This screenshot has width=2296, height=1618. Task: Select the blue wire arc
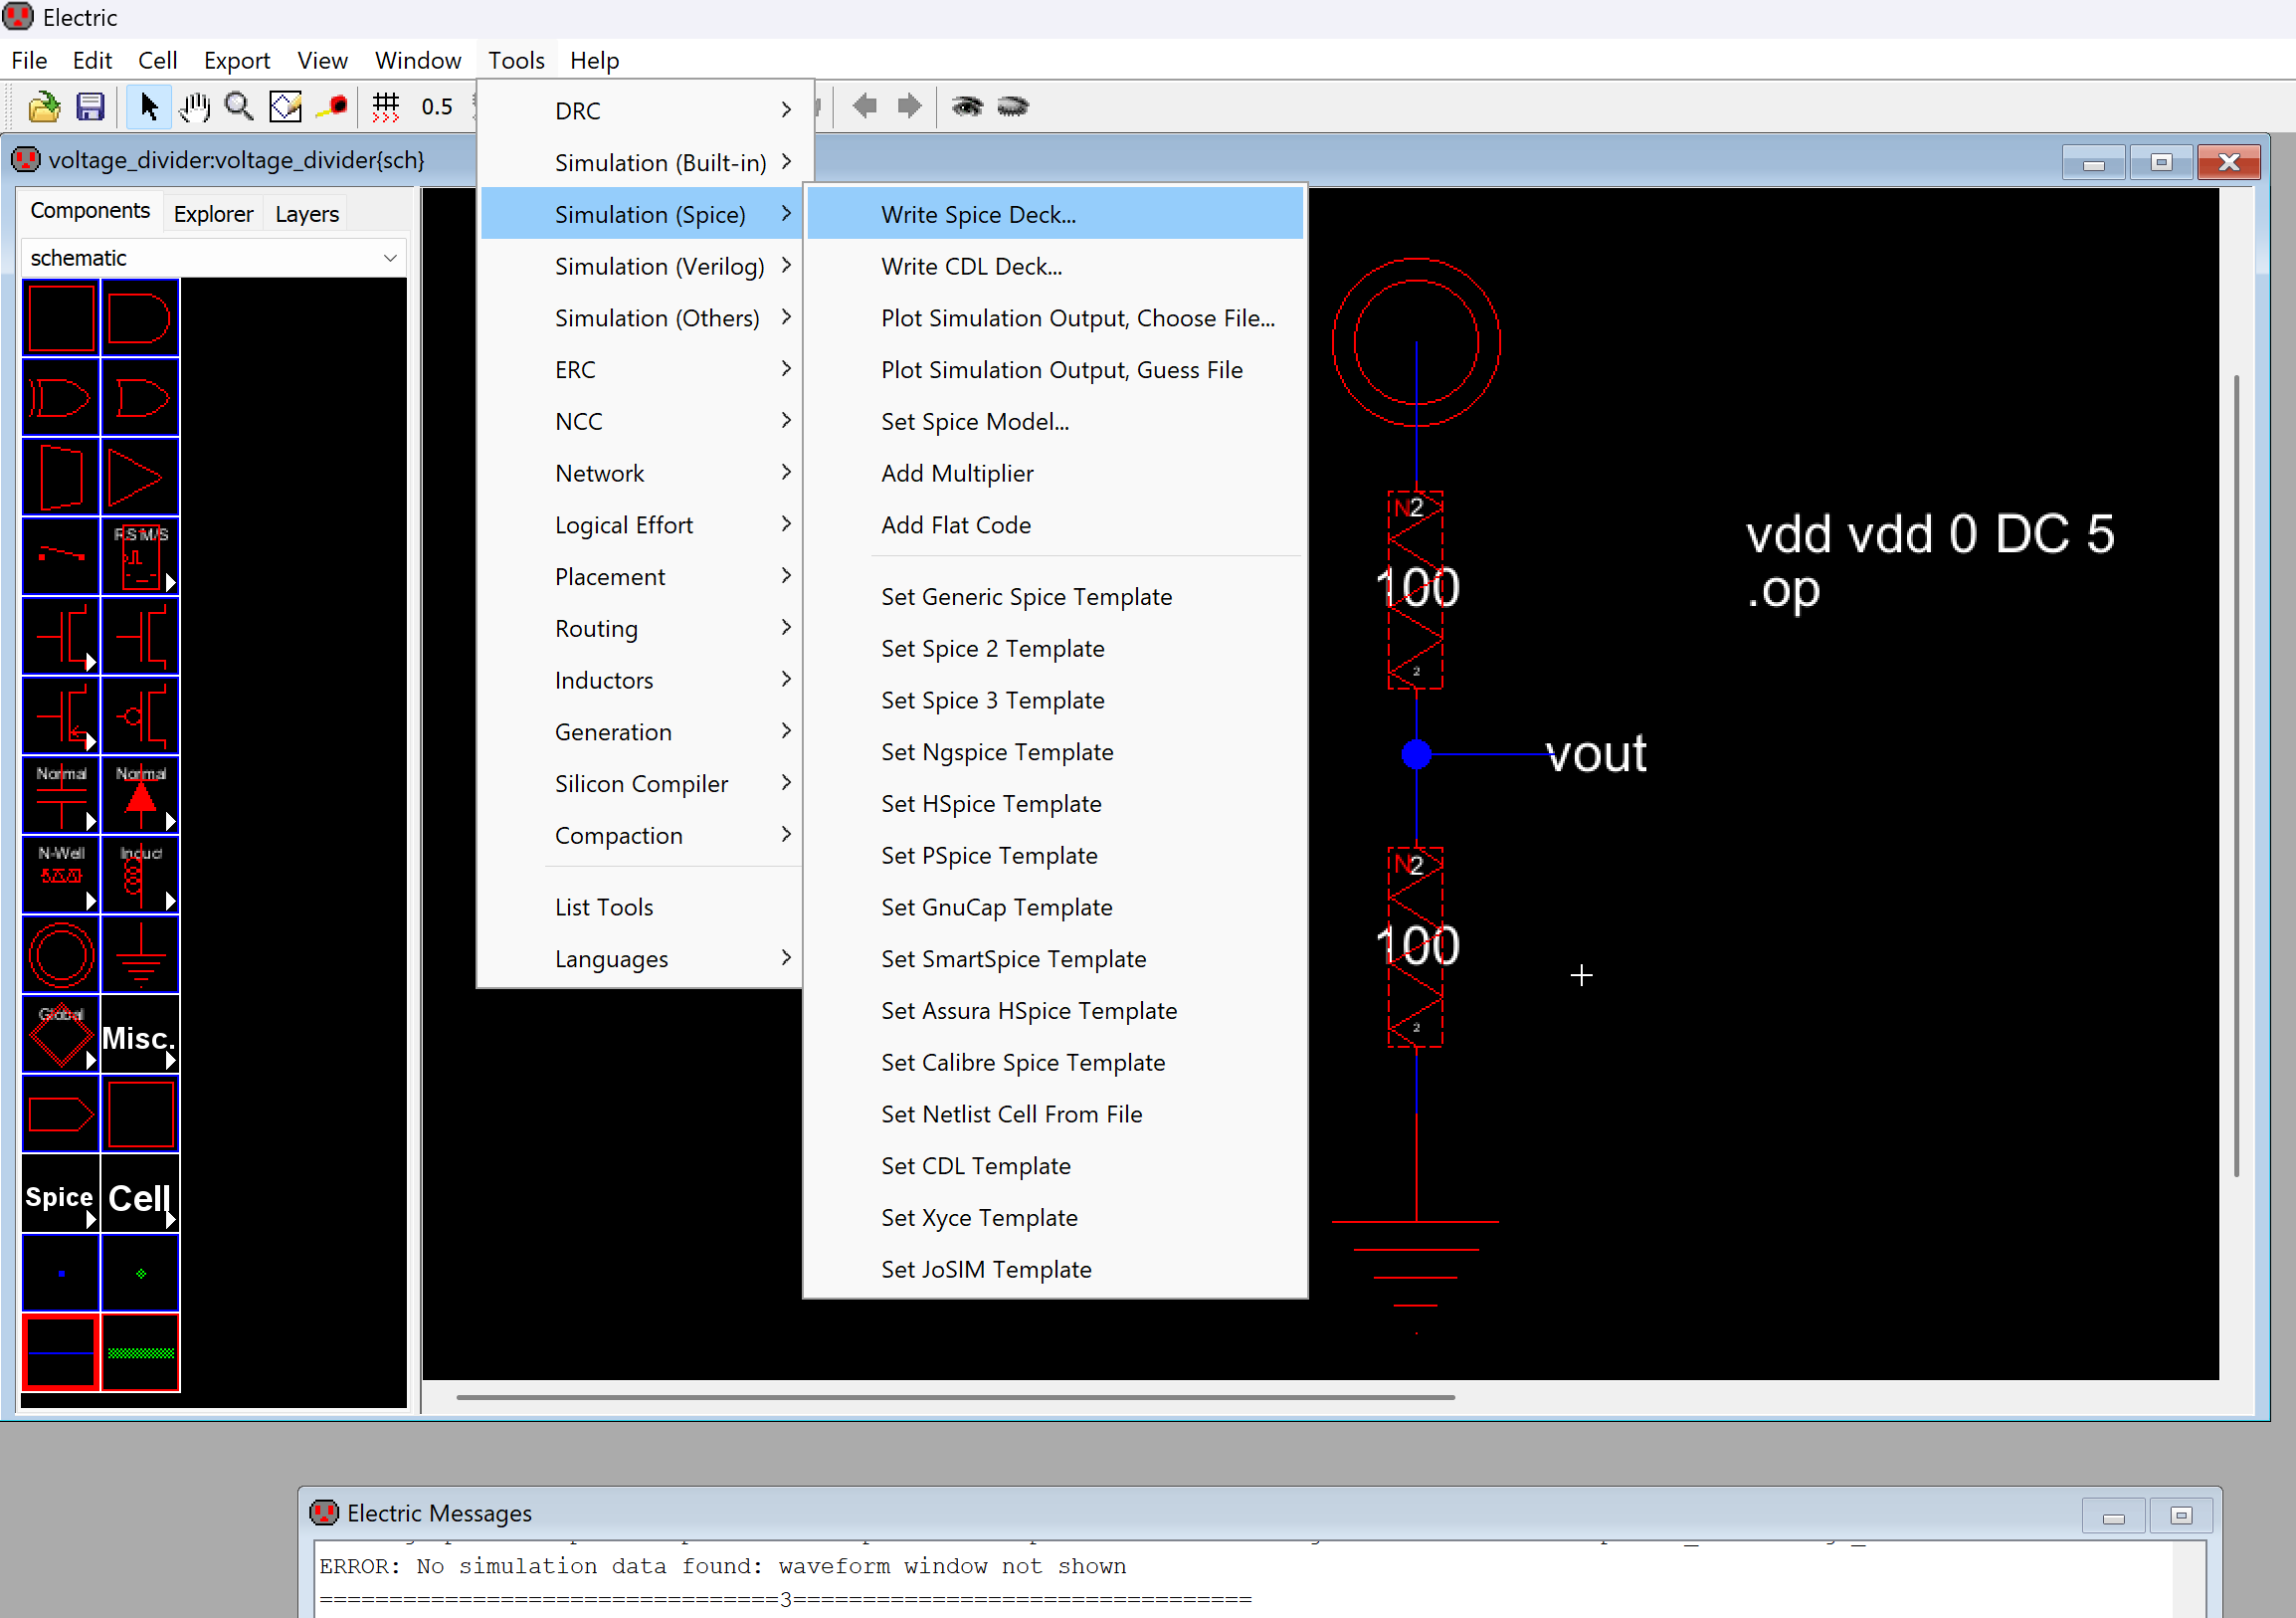click(x=60, y=1353)
